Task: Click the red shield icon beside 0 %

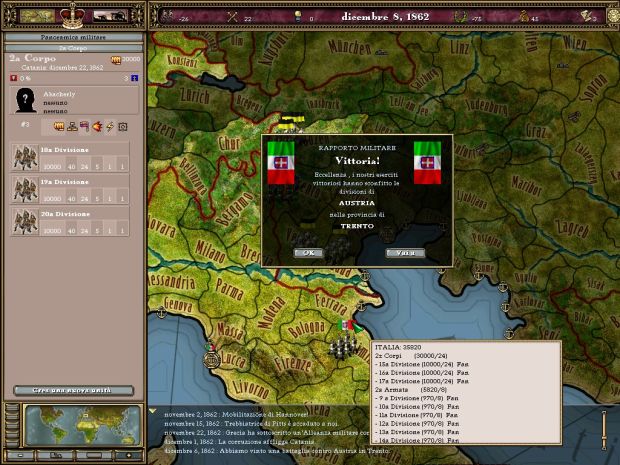Action: coord(13,78)
